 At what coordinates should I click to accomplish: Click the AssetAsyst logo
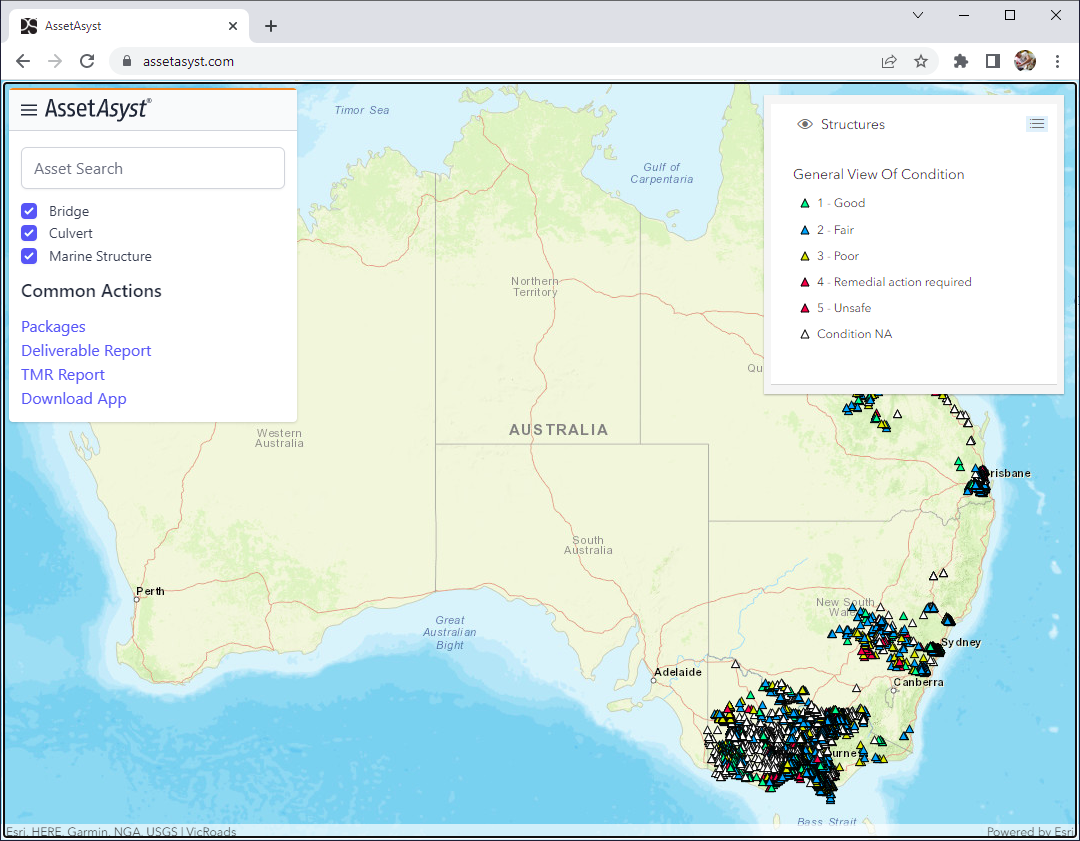click(x=98, y=109)
